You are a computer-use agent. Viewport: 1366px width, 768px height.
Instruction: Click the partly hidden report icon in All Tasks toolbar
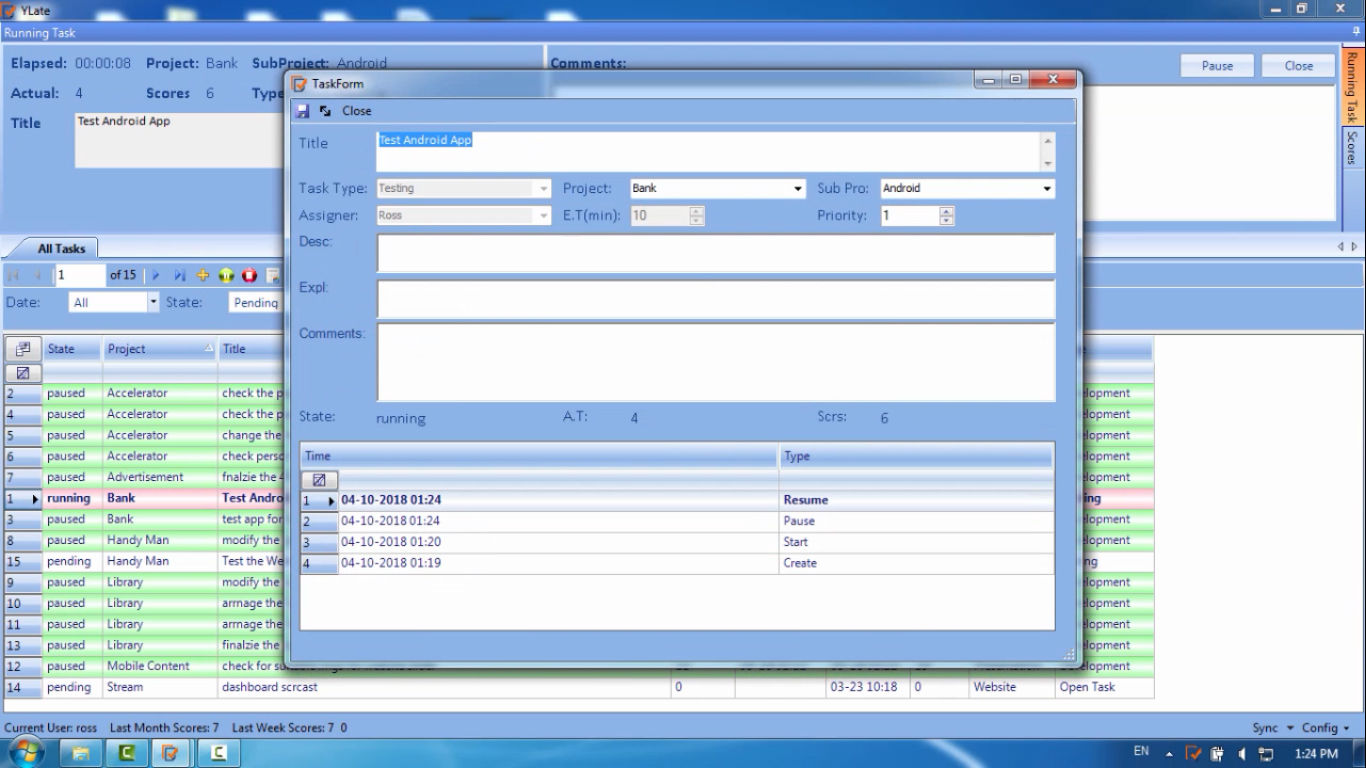(x=273, y=275)
